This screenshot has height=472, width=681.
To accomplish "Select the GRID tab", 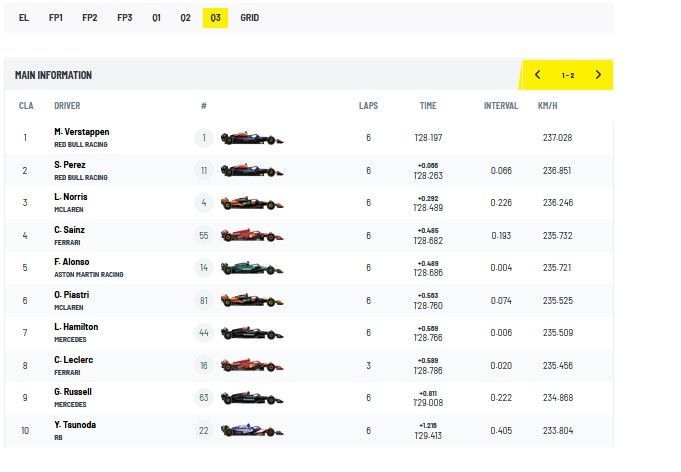I will pos(249,18).
